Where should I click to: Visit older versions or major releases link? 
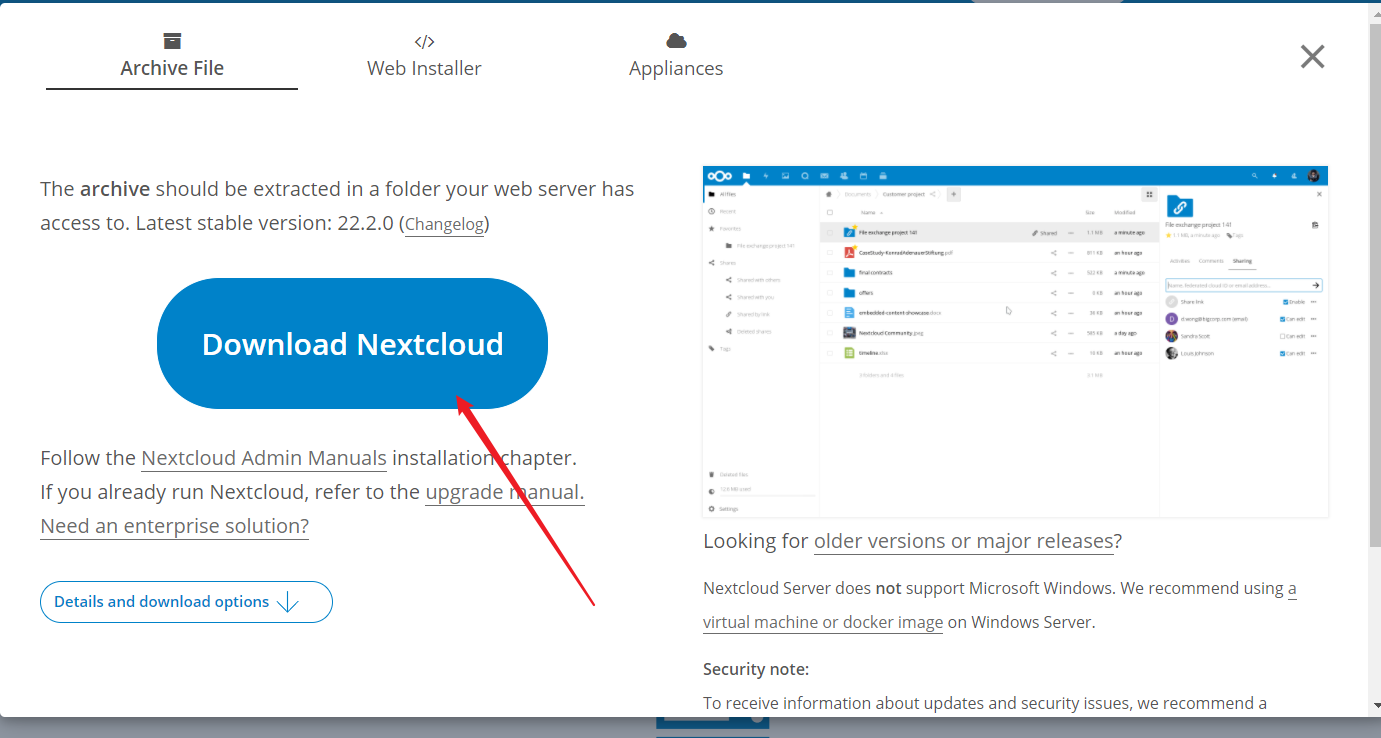(x=963, y=541)
